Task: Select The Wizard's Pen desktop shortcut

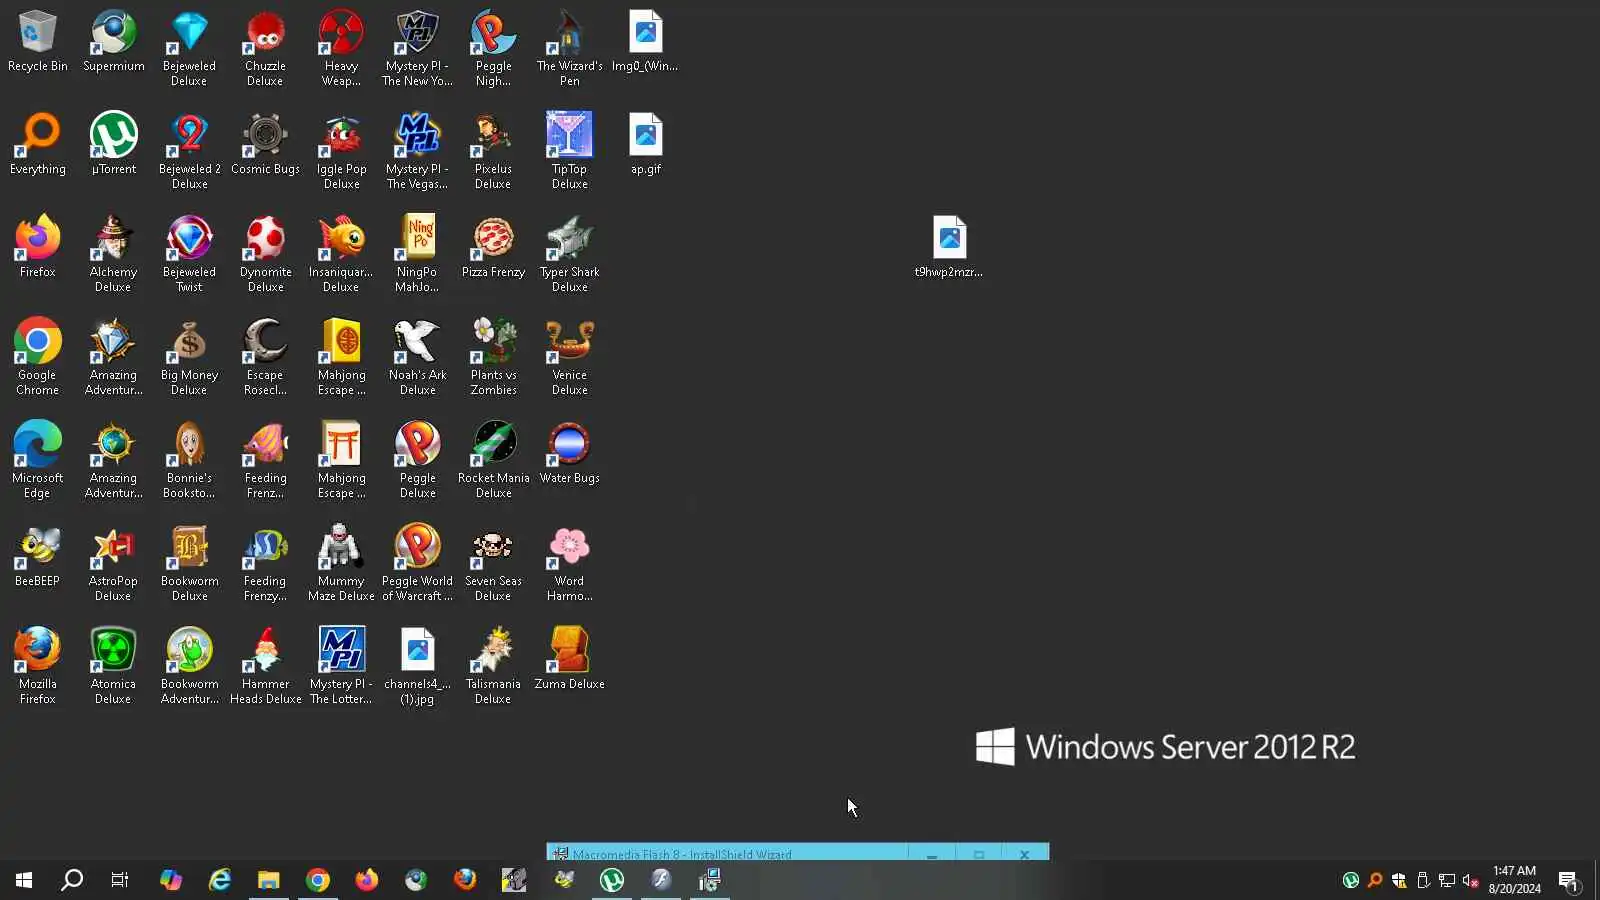Action: pos(569,48)
